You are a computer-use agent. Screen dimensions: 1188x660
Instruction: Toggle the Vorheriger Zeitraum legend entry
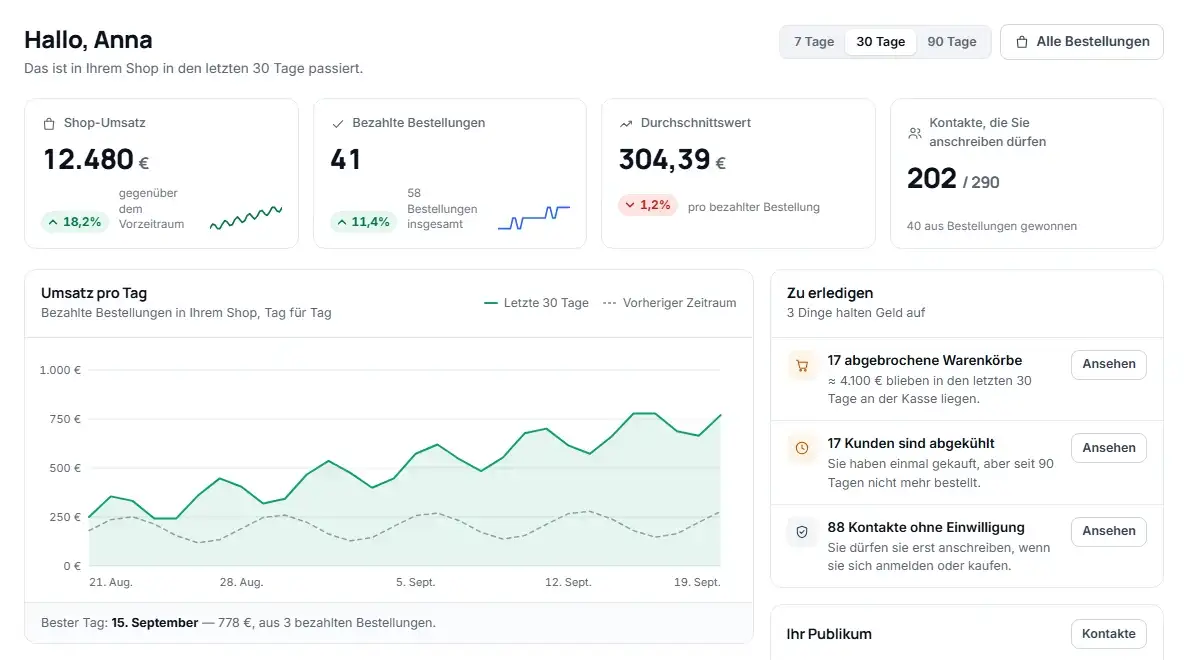coord(669,303)
